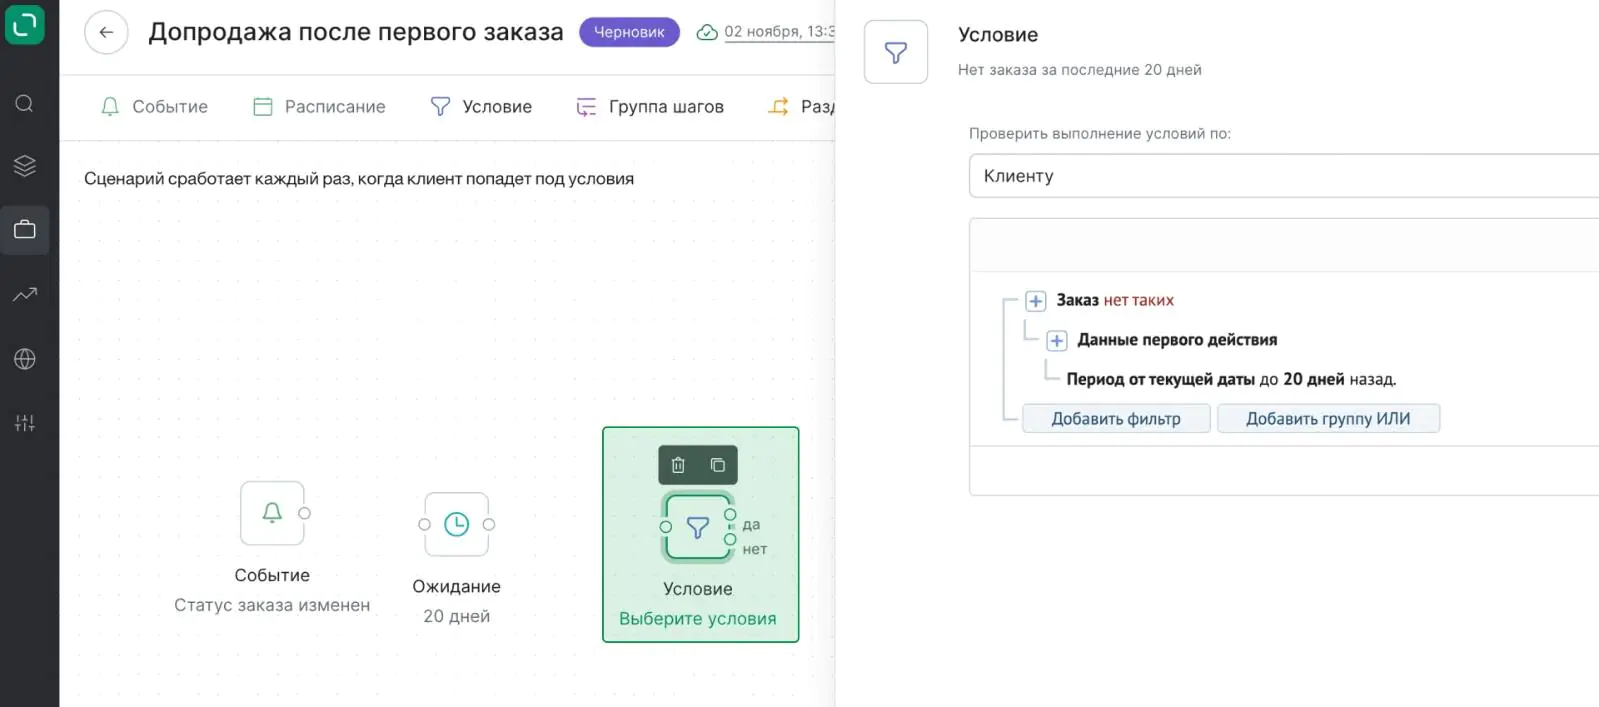
Task: Click the trash icon above the Условие node
Action: coord(678,465)
